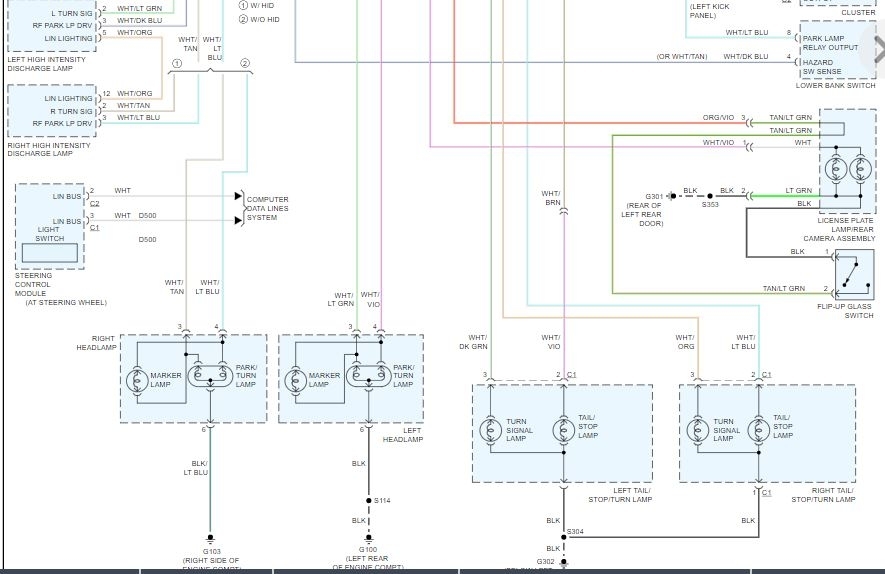Click the circled 2 W/O HID legend marker
Screen dimensions: 885x574
[x=243, y=19]
